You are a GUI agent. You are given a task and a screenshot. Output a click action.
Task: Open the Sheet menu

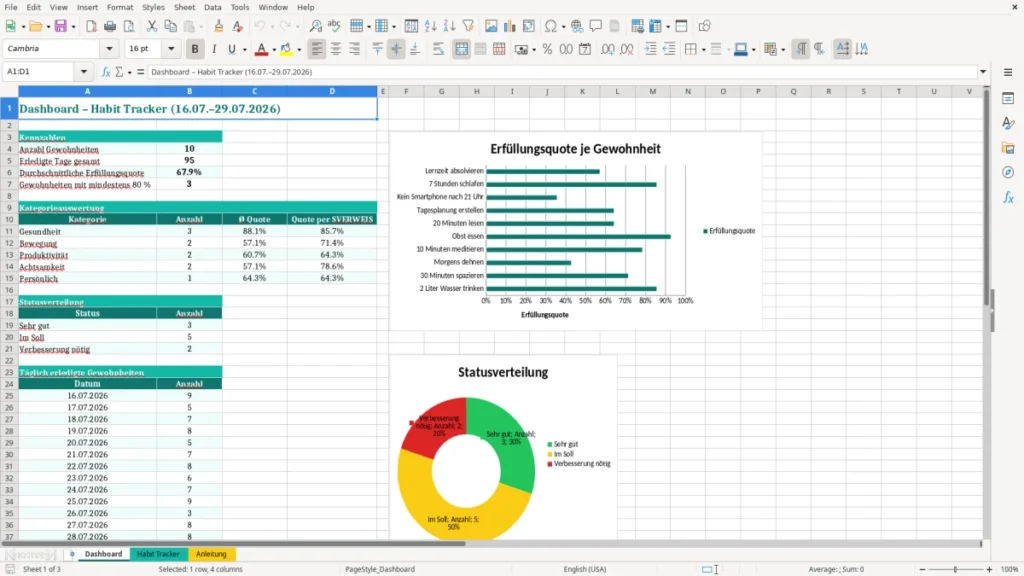point(184,7)
